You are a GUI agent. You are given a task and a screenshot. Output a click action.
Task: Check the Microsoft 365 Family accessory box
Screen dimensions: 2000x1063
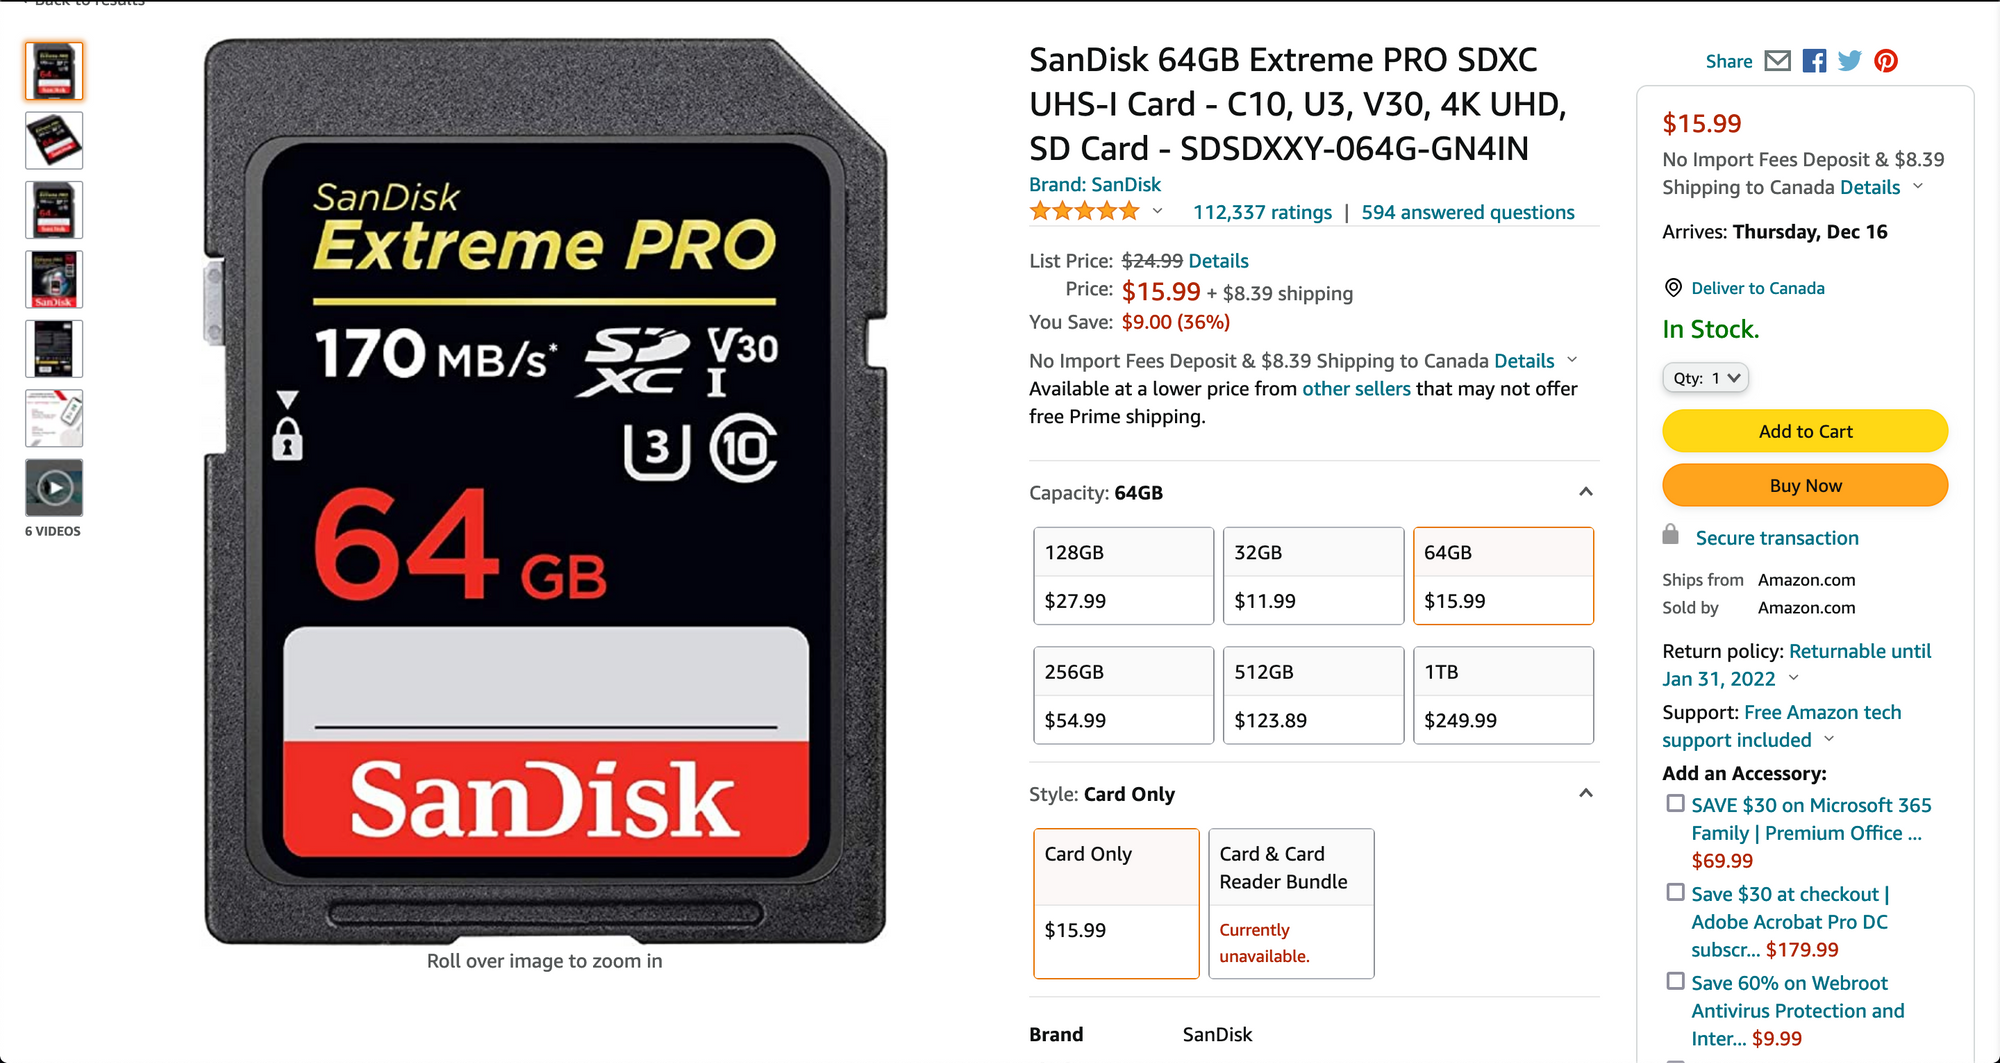pyautogui.click(x=1676, y=803)
